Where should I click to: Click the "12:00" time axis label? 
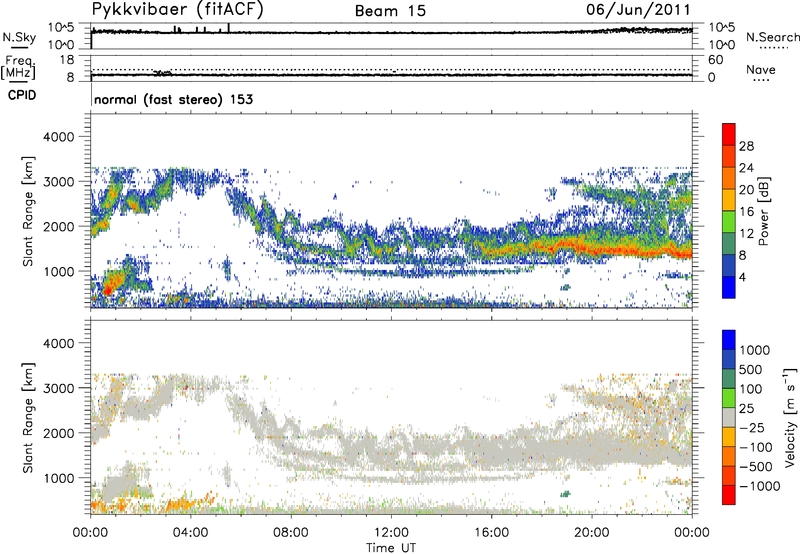[391, 533]
